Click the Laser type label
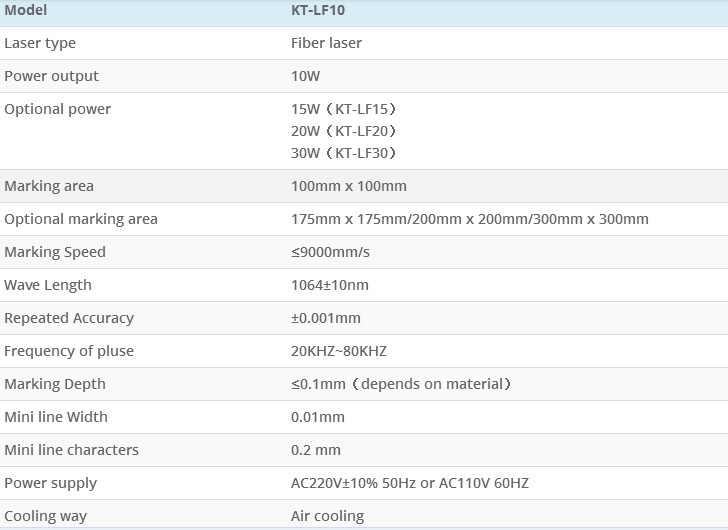The width and height of the screenshot is (728, 530). coord(40,43)
